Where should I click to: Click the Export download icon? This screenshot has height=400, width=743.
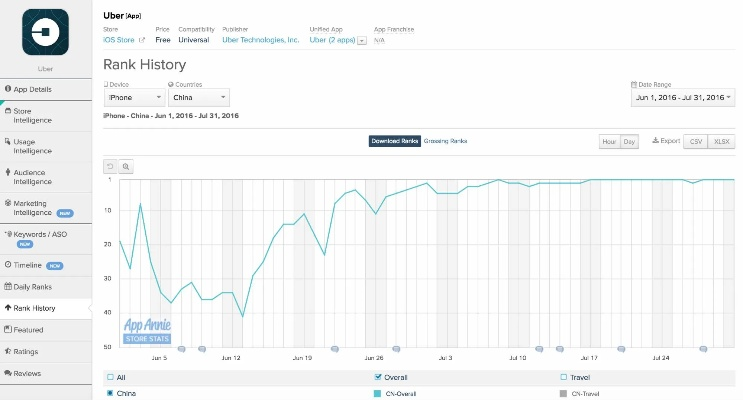[x=654, y=141]
